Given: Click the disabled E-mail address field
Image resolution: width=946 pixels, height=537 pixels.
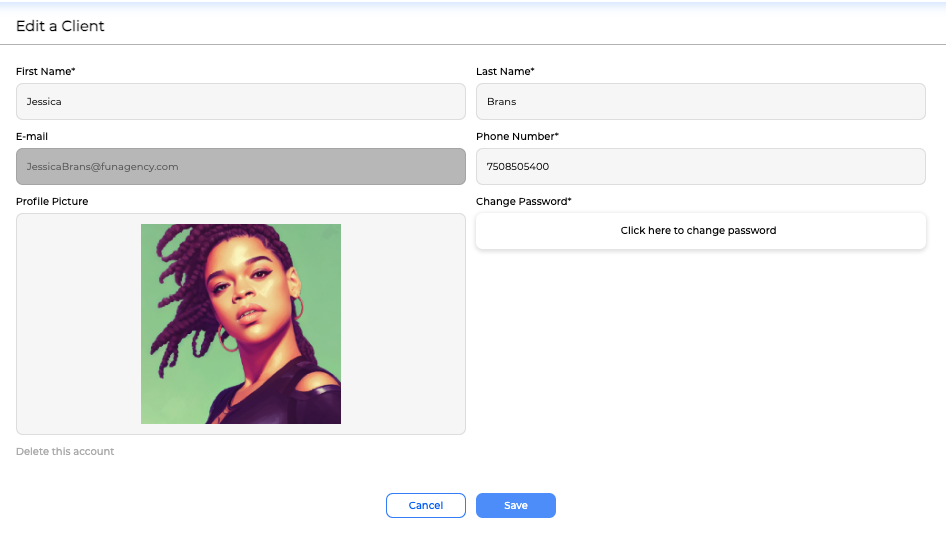Looking at the screenshot, I should point(240,166).
